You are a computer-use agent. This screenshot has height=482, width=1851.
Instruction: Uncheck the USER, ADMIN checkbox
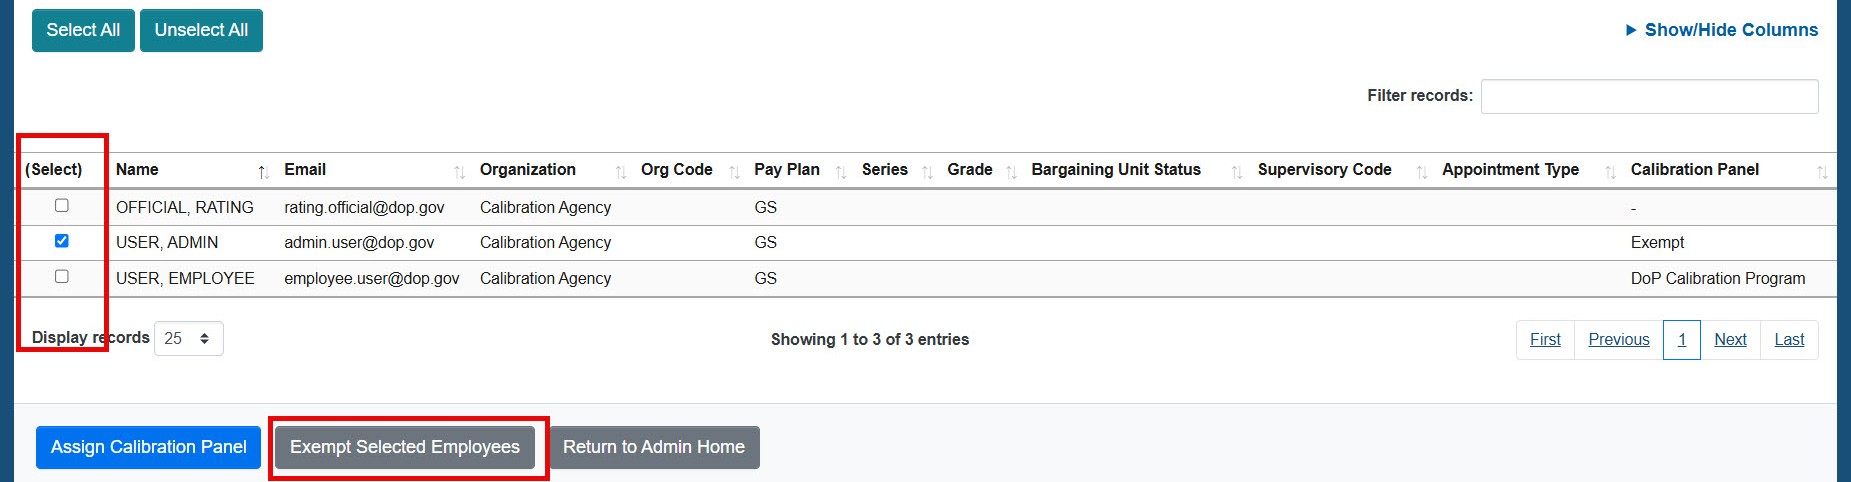pos(62,241)
